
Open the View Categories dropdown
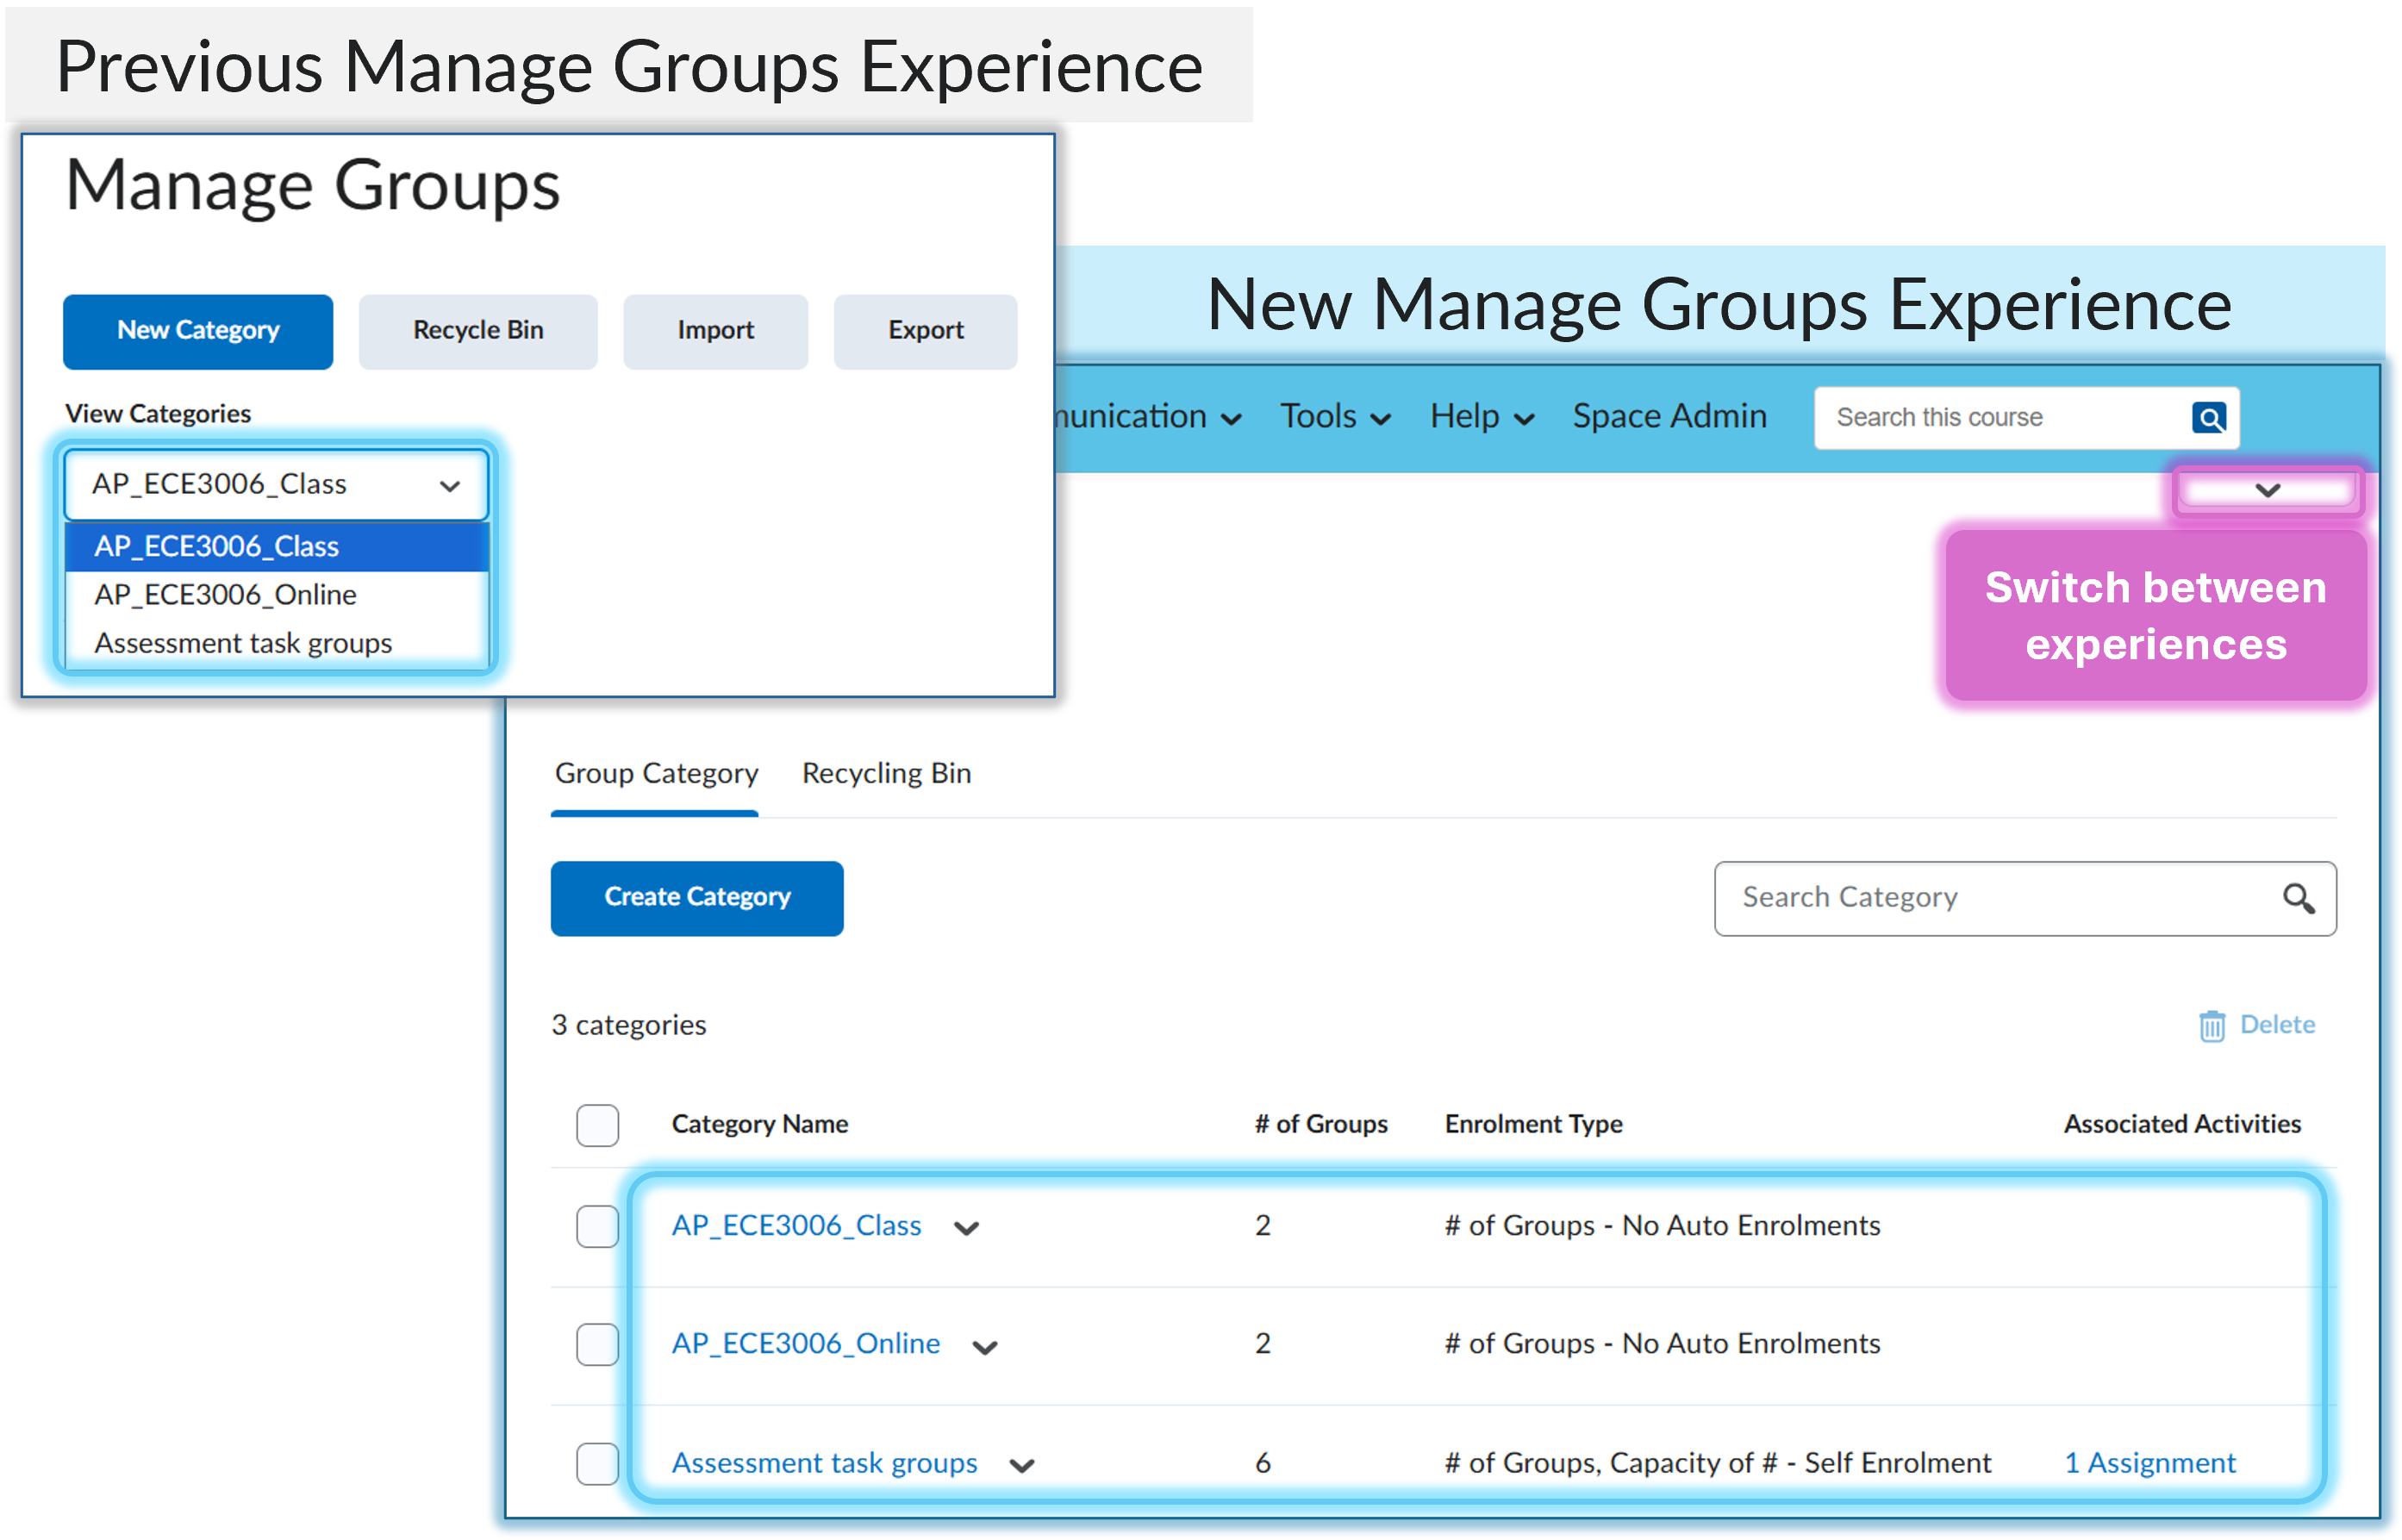tap(276, 485)
